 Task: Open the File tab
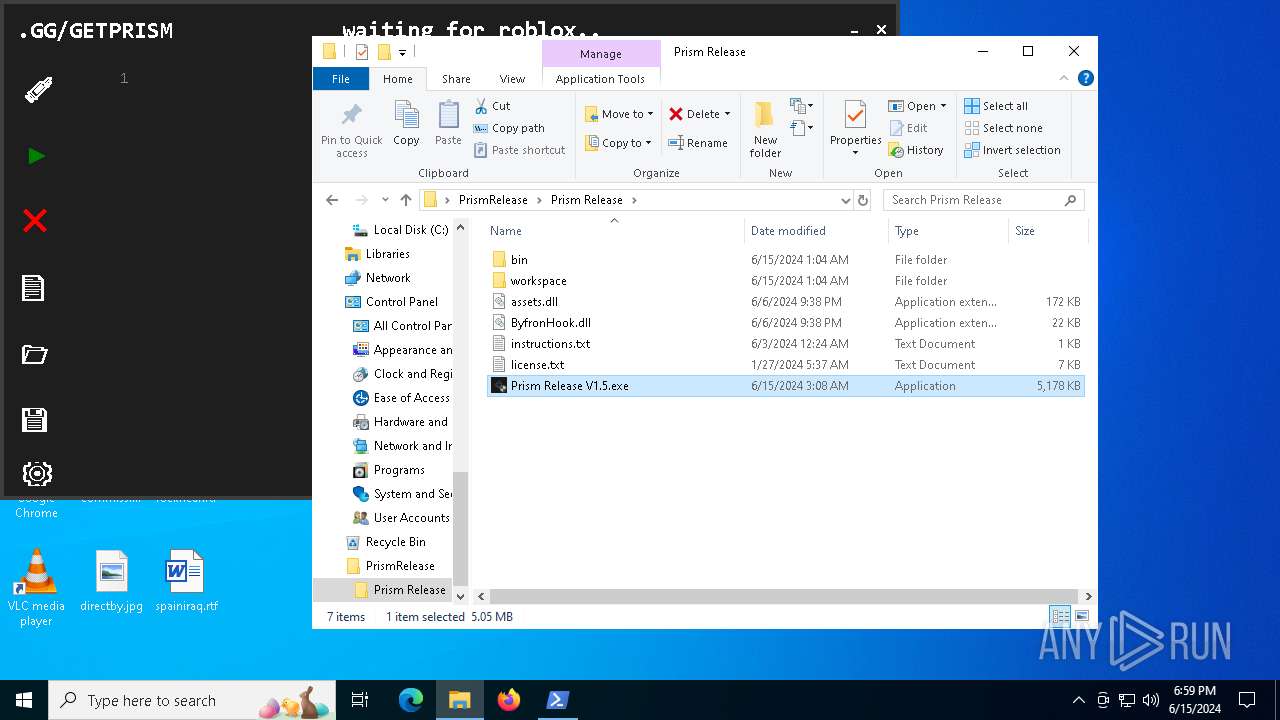[x=341, y=79]
